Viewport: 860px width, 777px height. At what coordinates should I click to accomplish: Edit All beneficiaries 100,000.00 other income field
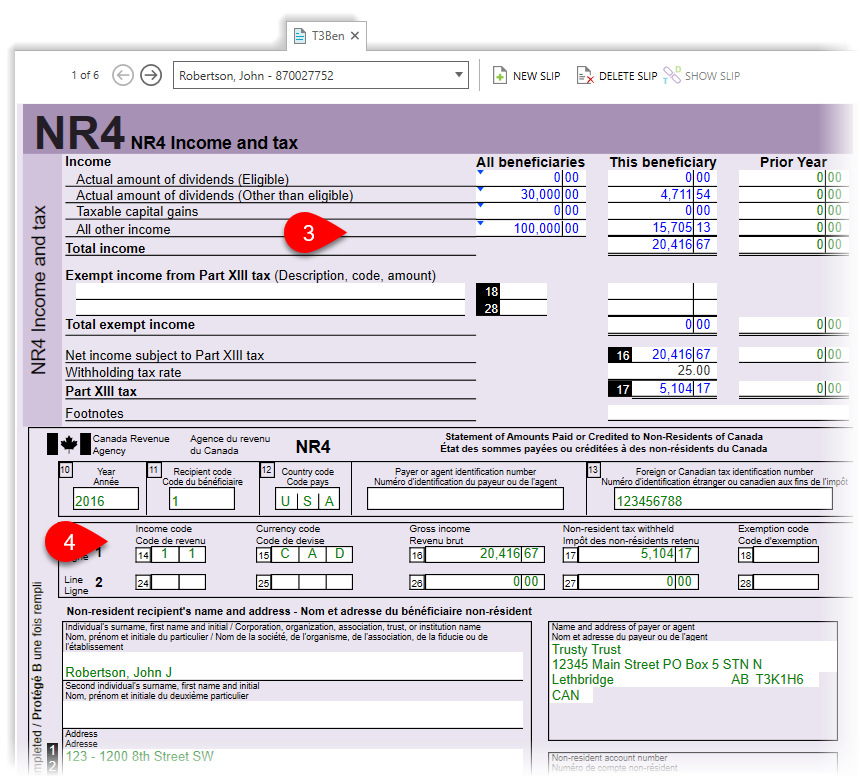(x=531, y=228)
